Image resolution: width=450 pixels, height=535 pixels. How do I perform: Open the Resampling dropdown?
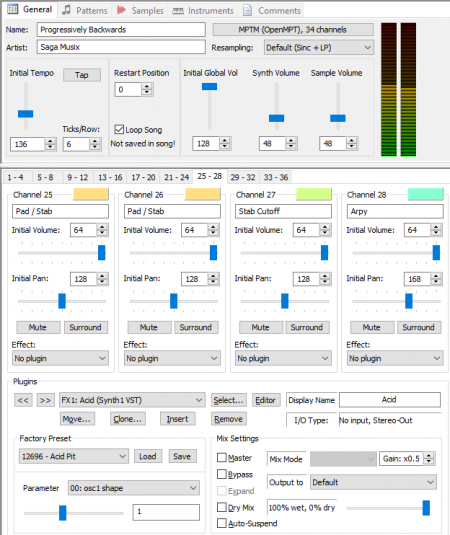click(319, 47)
